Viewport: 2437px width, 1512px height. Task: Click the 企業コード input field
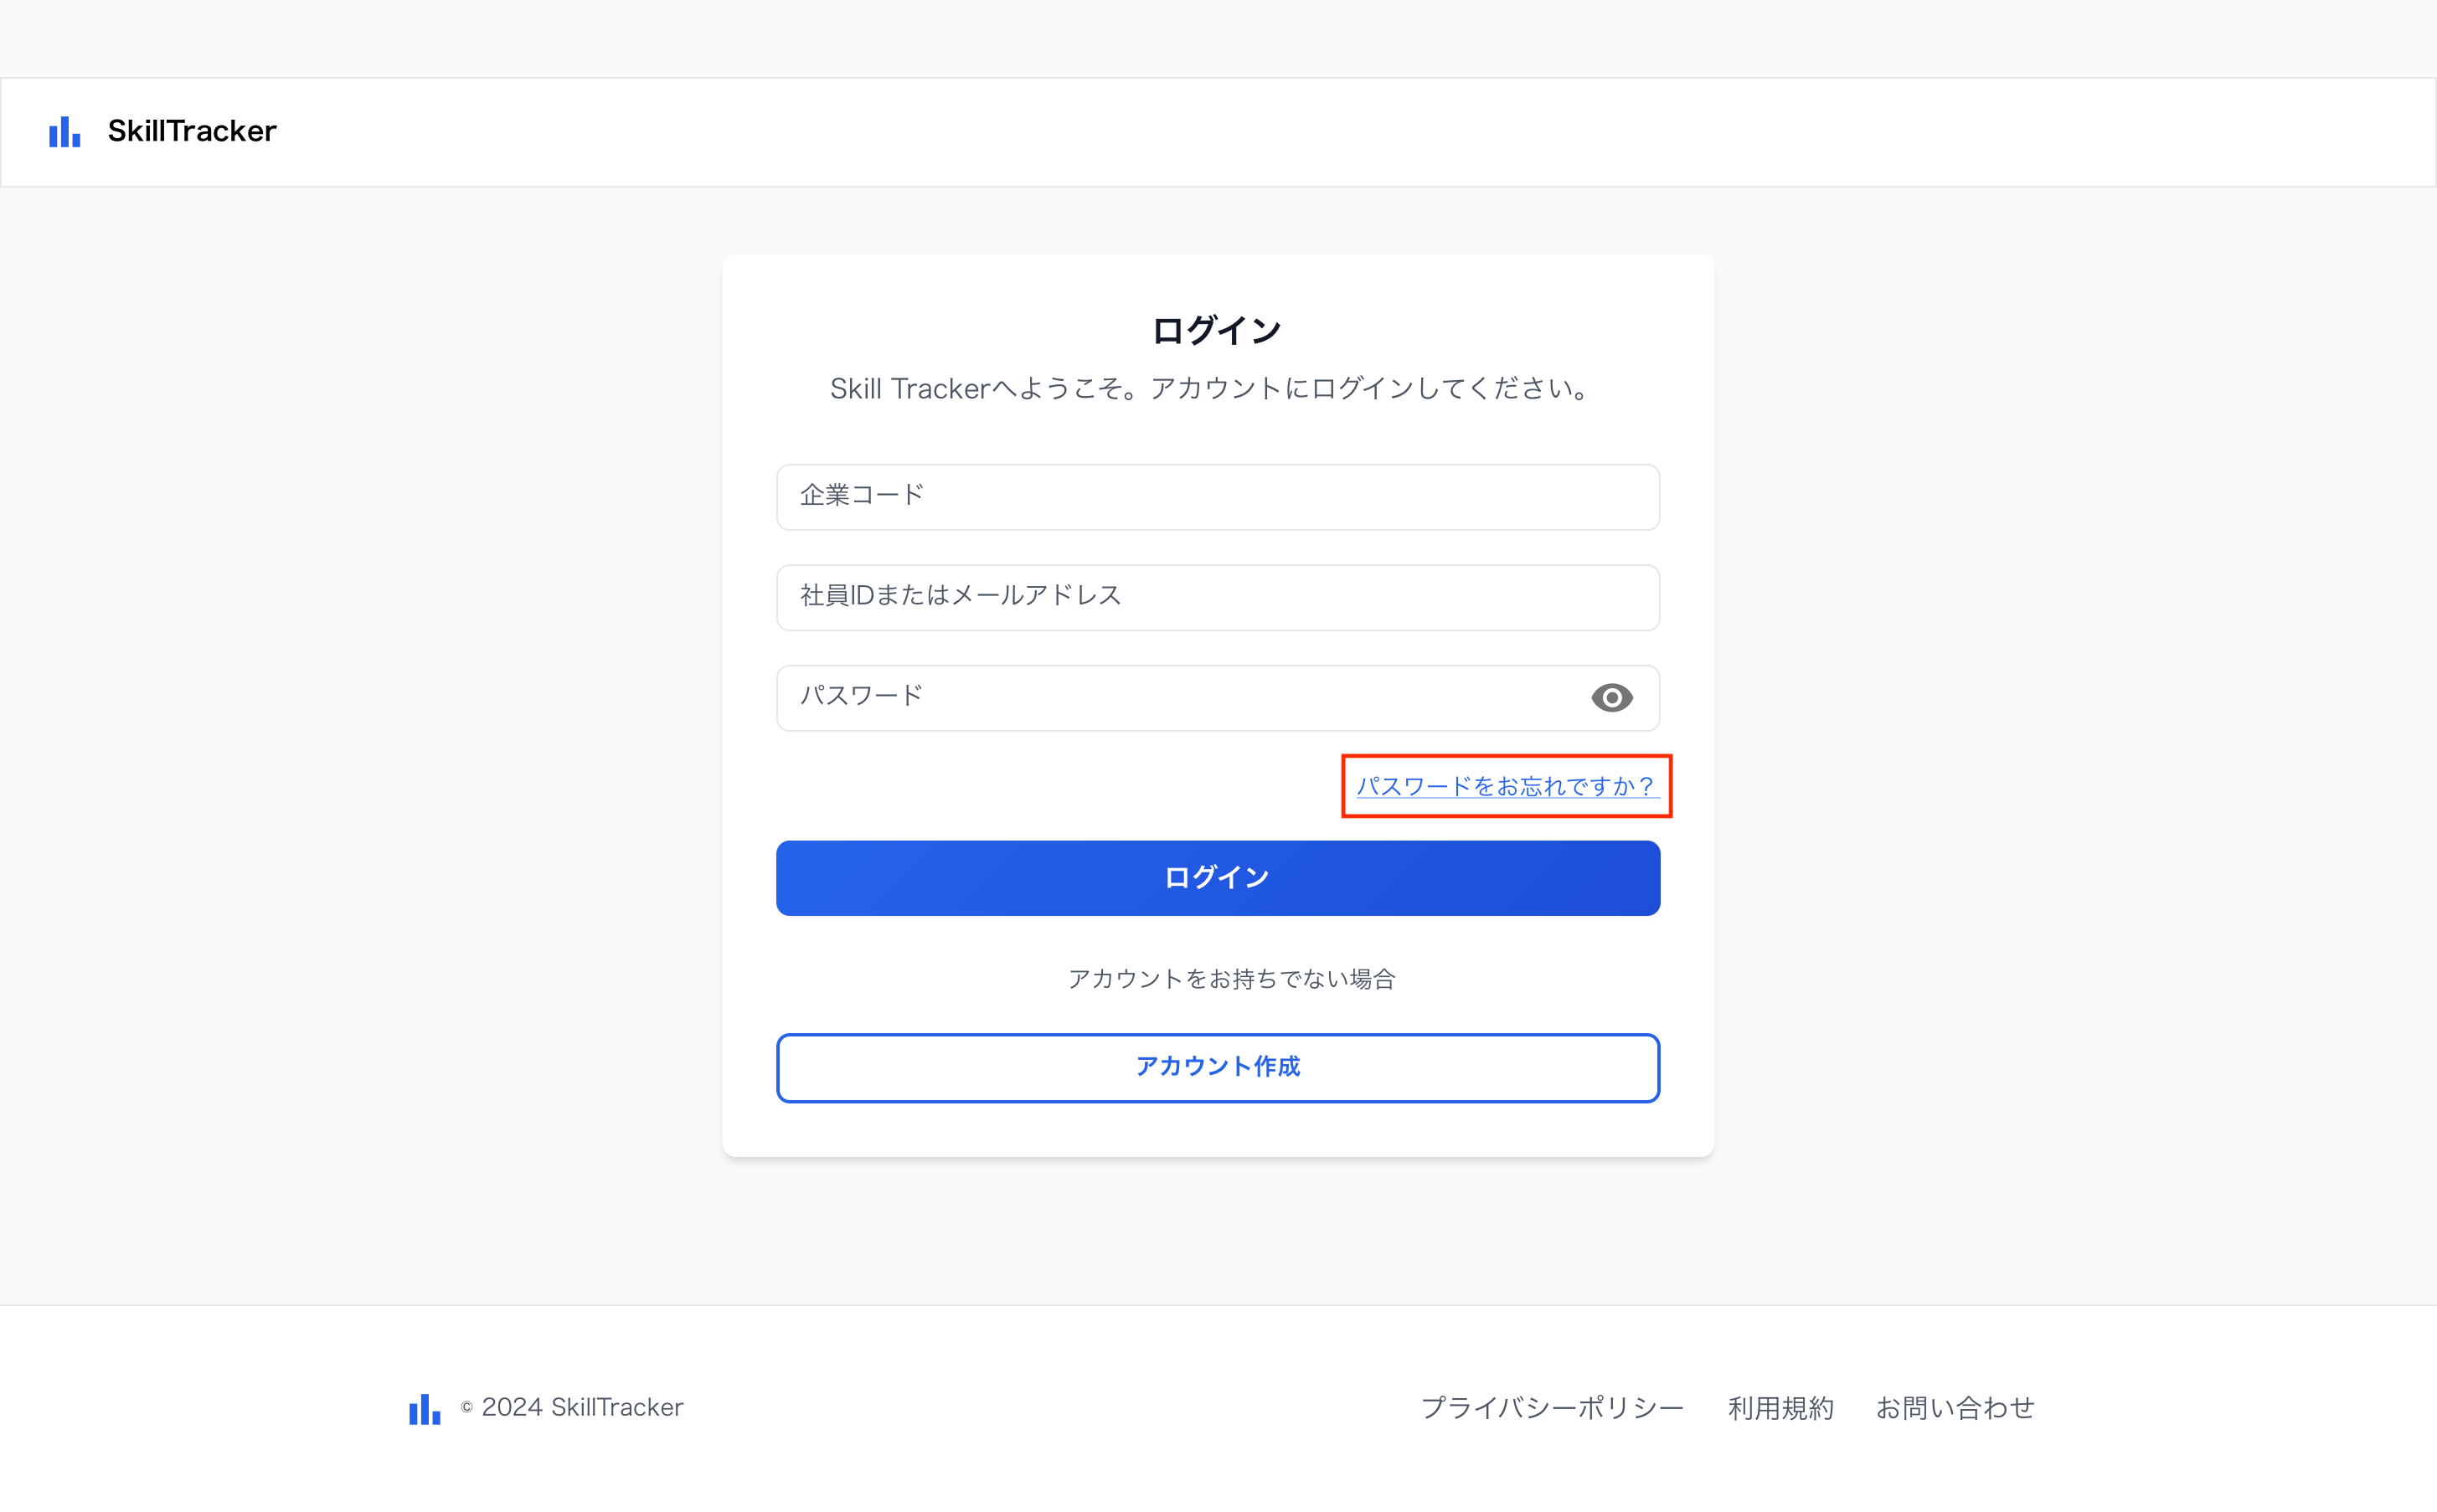pos(1217,497)
